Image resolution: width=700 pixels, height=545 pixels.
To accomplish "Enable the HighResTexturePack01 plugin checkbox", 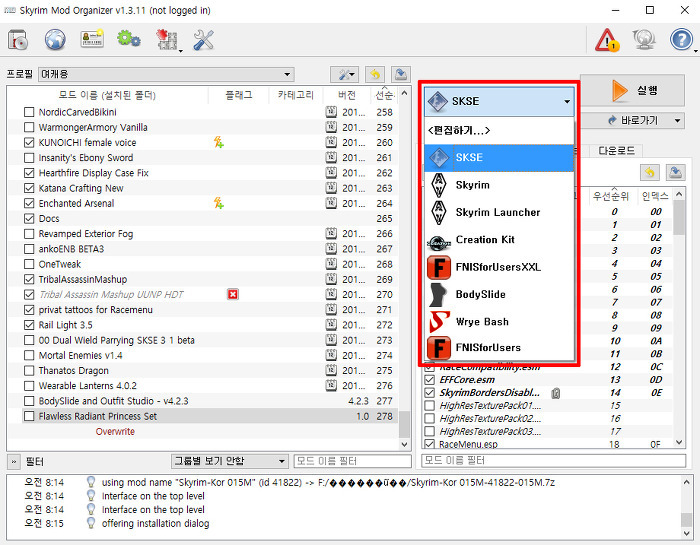I will click(429, 406).
